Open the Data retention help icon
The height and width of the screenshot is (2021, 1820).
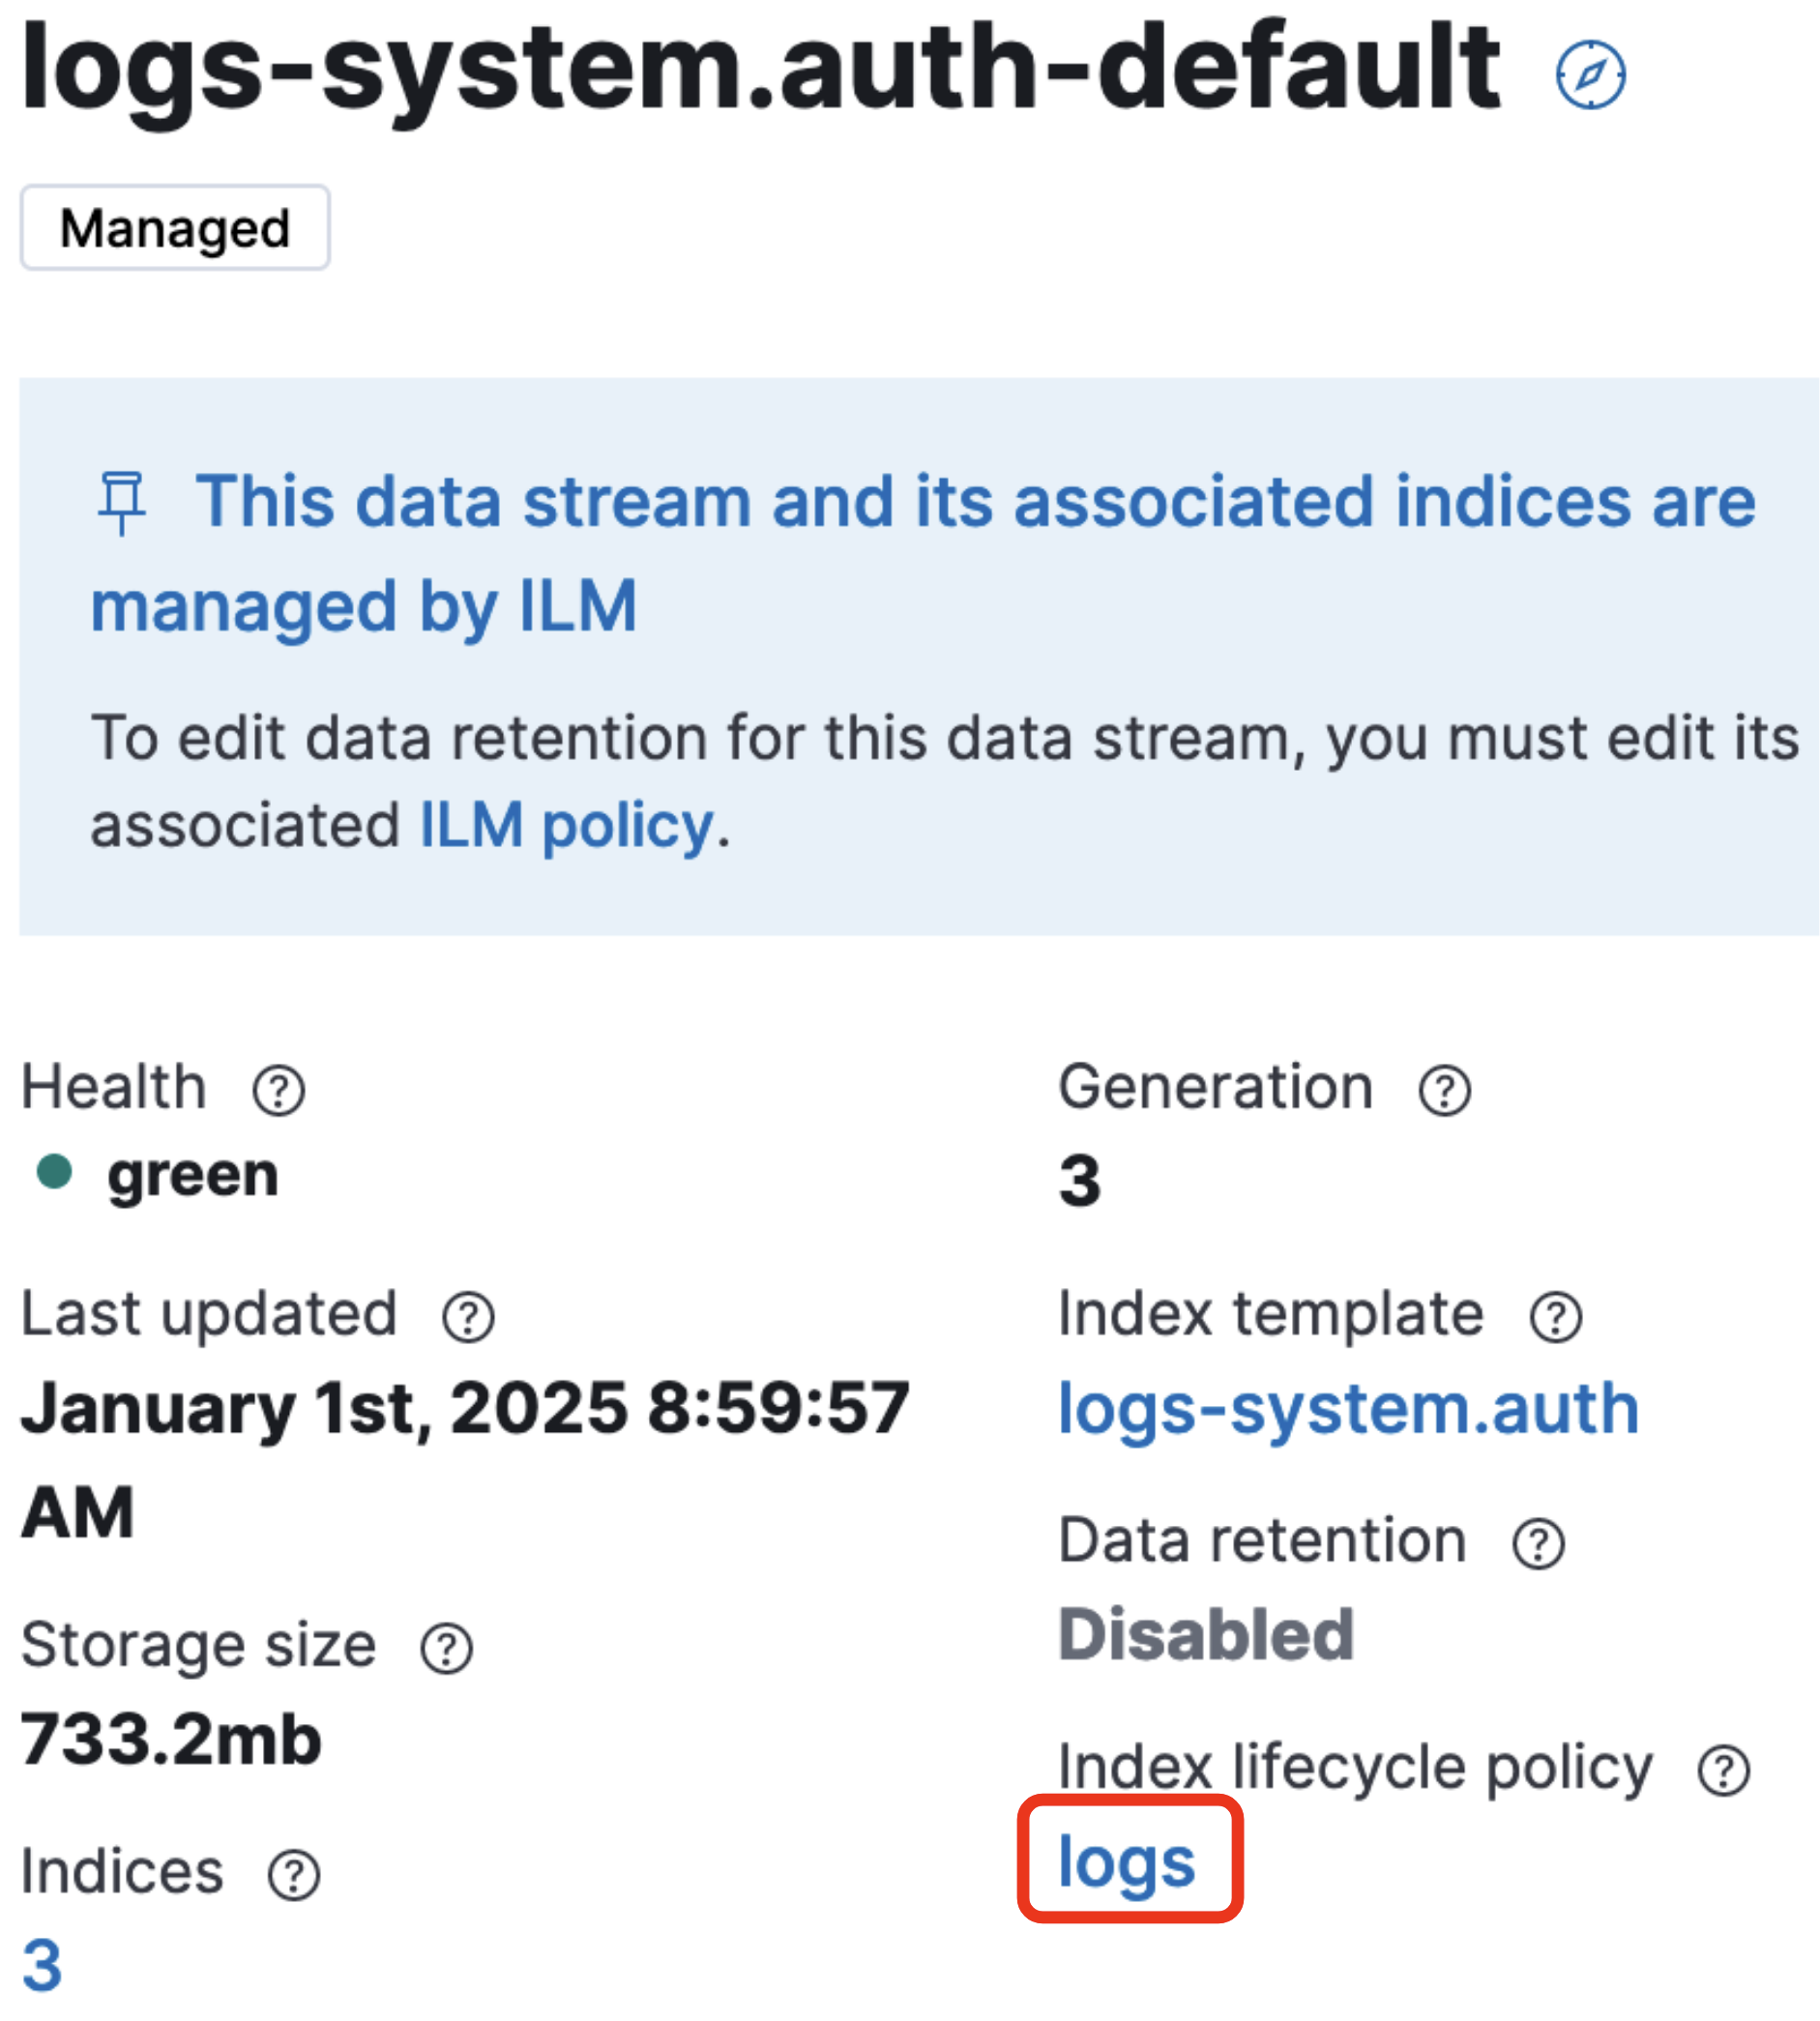(x=1538, y=1544)
